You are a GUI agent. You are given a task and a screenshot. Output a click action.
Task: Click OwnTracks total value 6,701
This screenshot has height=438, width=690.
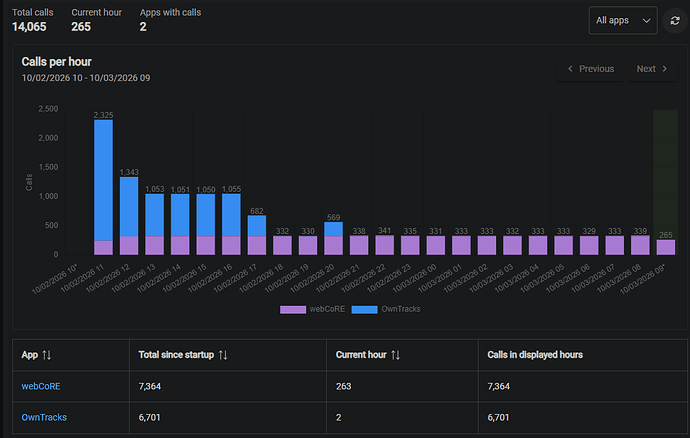click(x=150, y=417)
